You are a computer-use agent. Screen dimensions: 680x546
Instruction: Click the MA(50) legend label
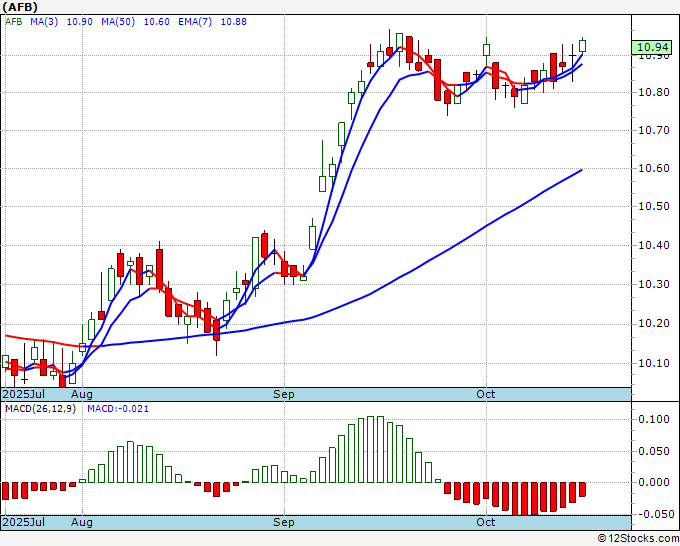(118, 22)
